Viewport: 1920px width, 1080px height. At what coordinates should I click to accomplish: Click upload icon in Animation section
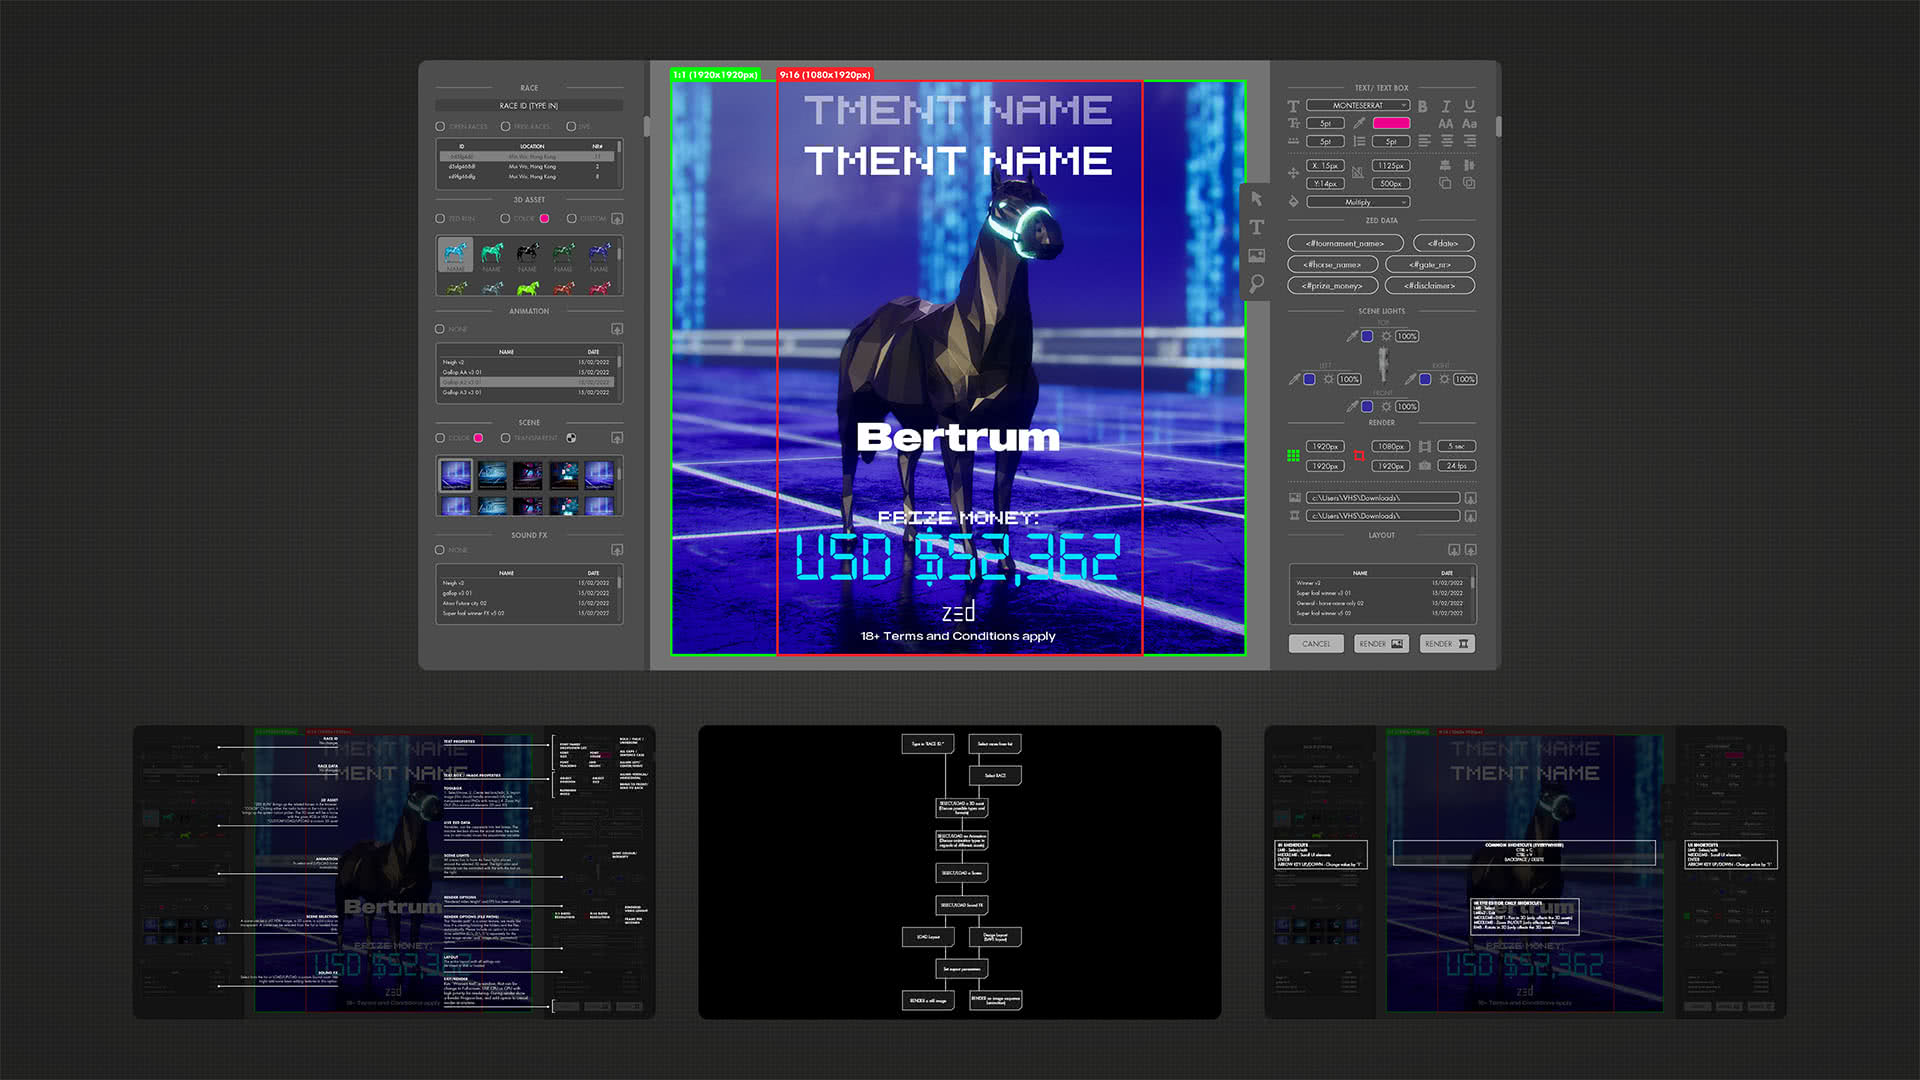[x=617, y=329]
